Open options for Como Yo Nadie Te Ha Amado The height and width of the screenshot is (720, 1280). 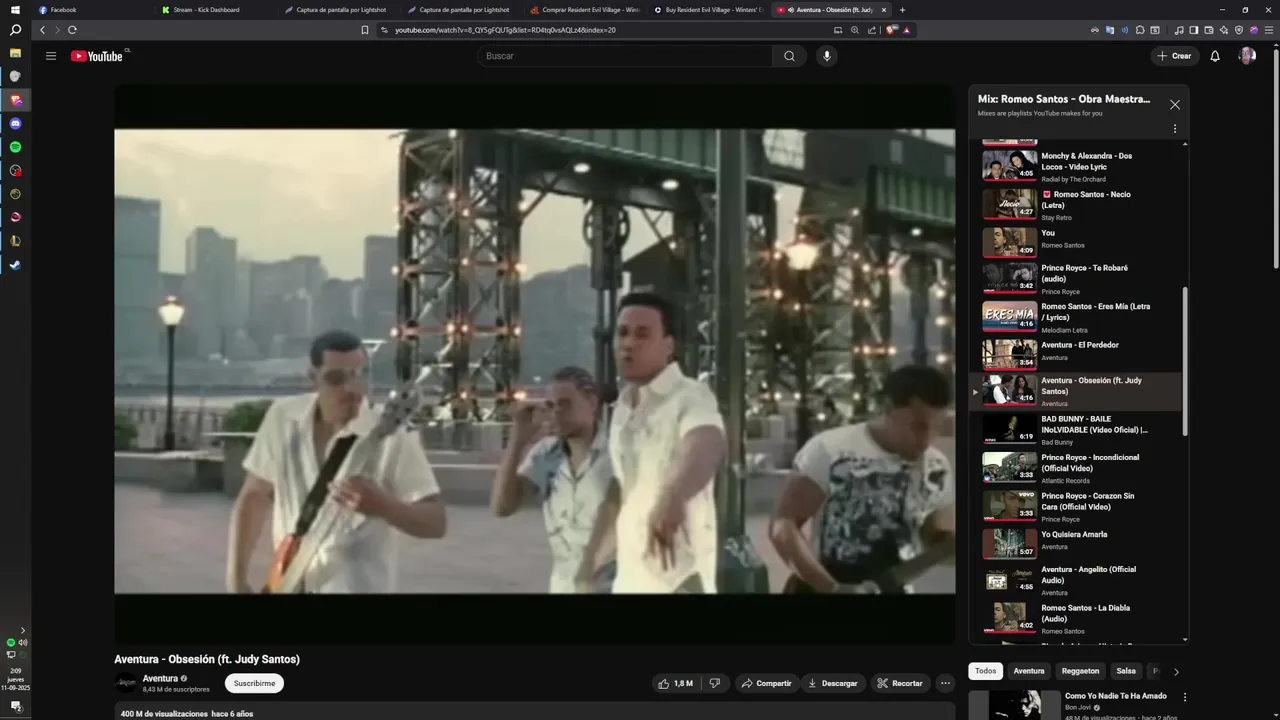1185,697
